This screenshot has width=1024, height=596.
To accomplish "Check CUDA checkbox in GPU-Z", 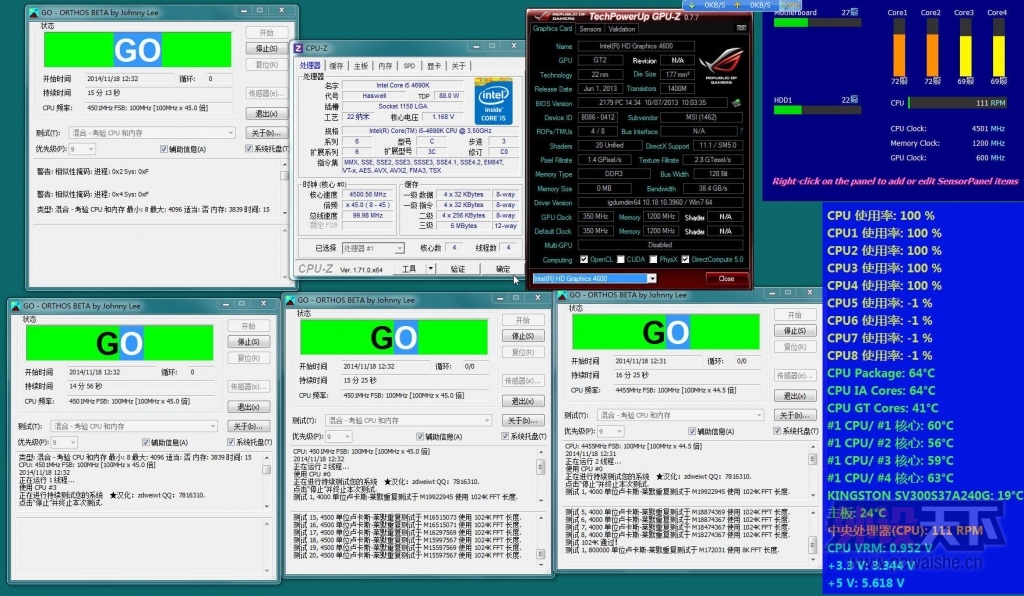I will [620, 259].
